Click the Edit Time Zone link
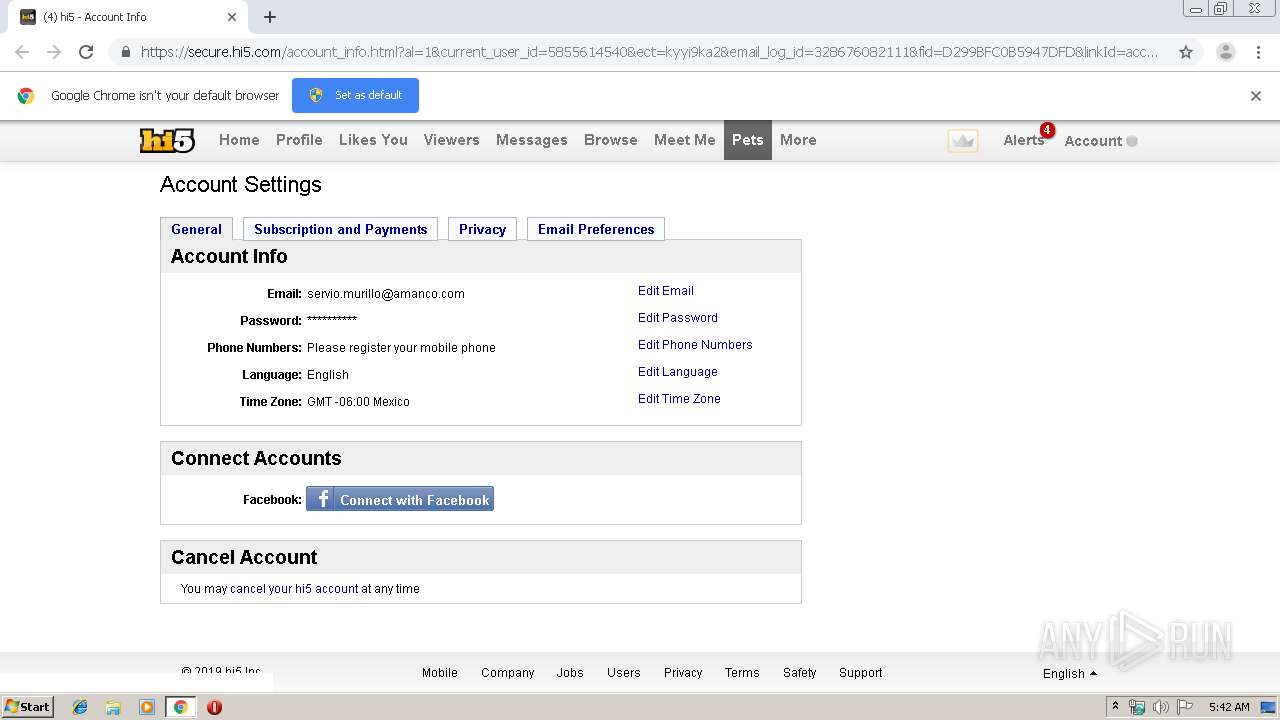 pos(679,399)
